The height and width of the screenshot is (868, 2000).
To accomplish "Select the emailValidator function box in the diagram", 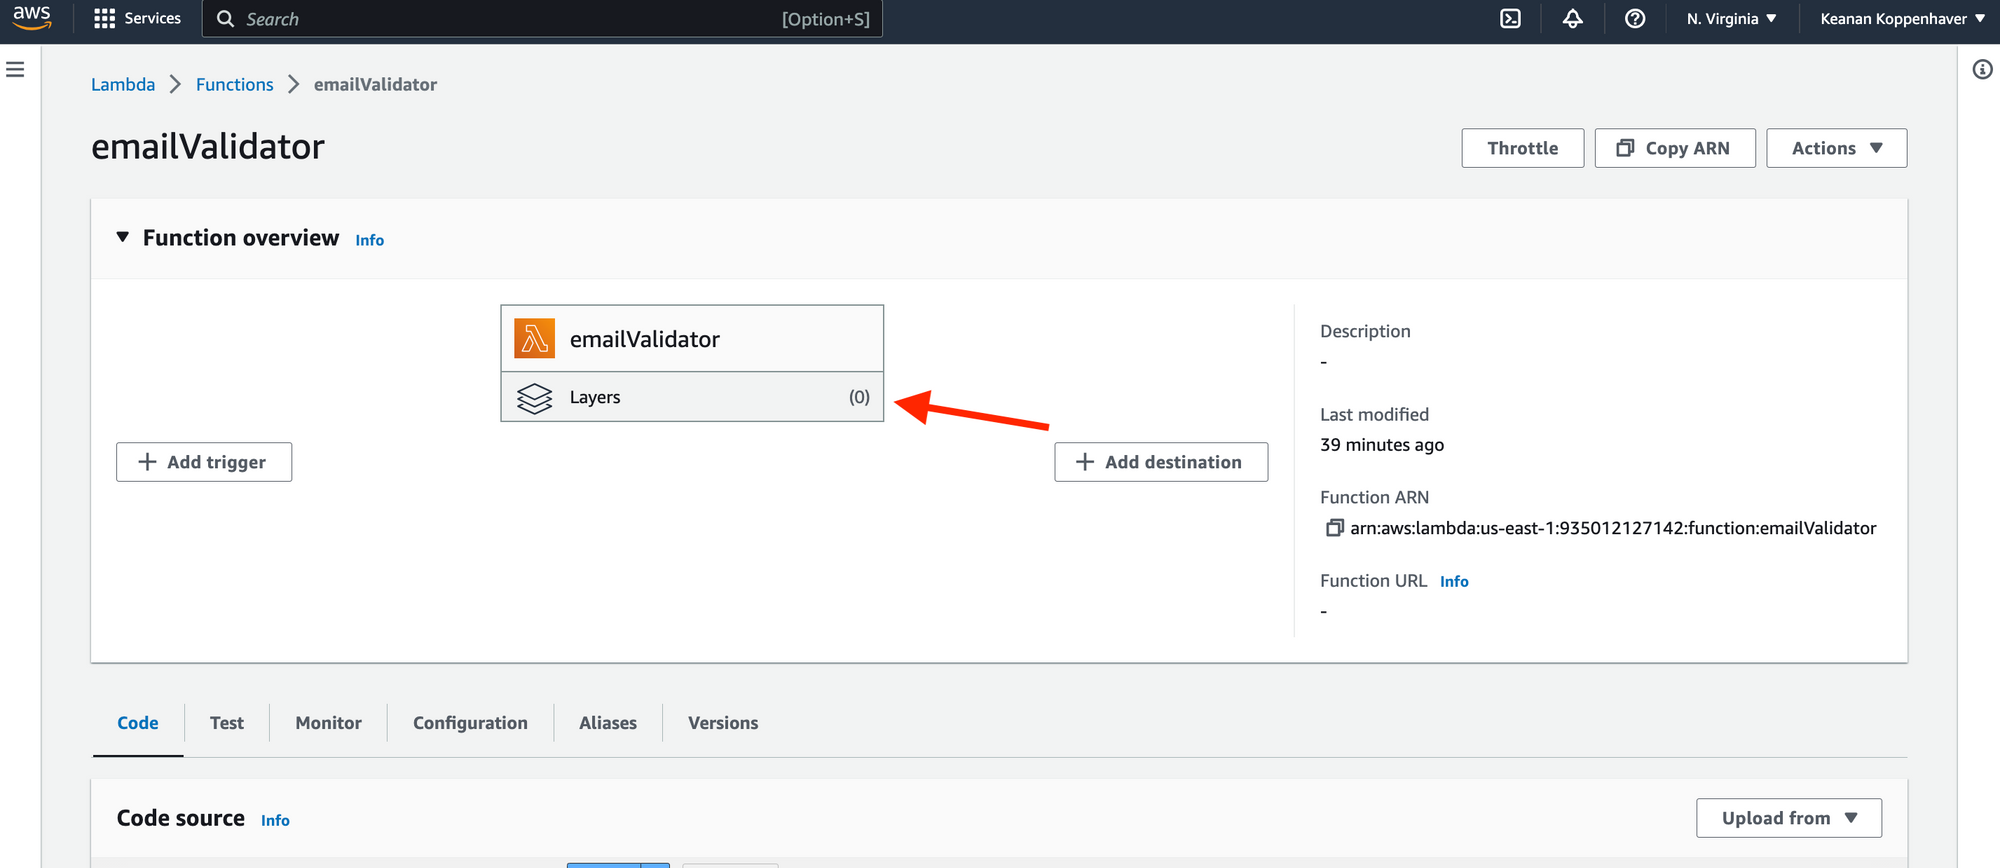I will click(x=692, y=338).
